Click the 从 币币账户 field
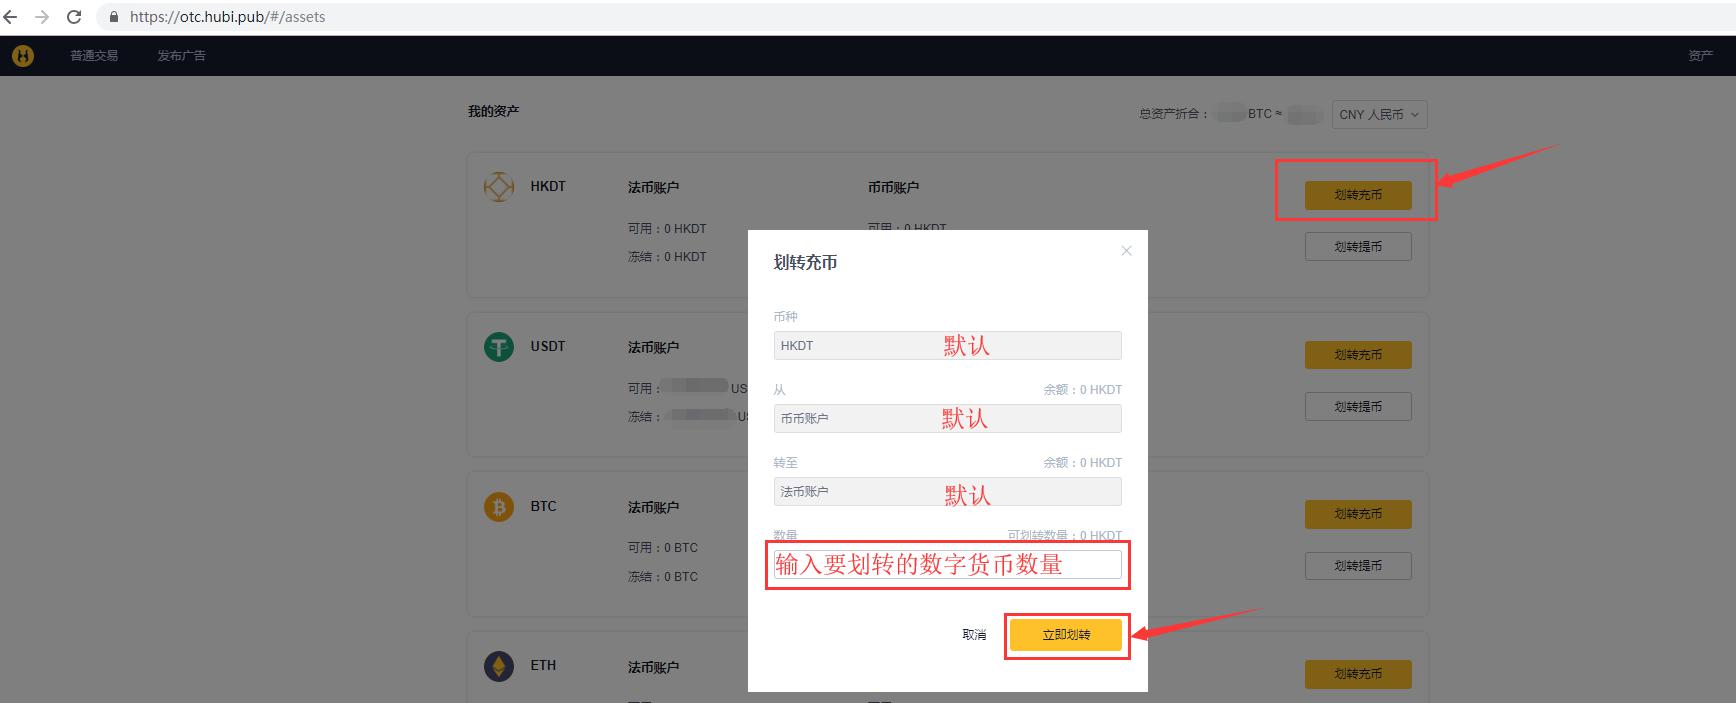Screen dimensions: 1736x703 tap(947, 418)
